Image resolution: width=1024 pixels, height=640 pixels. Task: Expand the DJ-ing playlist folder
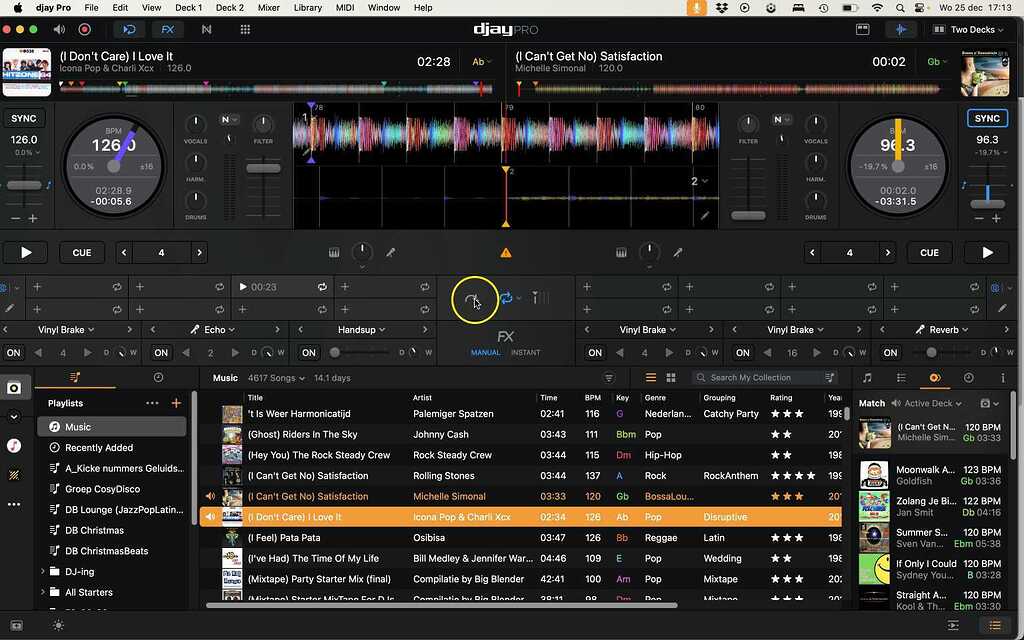coord(43,572)
